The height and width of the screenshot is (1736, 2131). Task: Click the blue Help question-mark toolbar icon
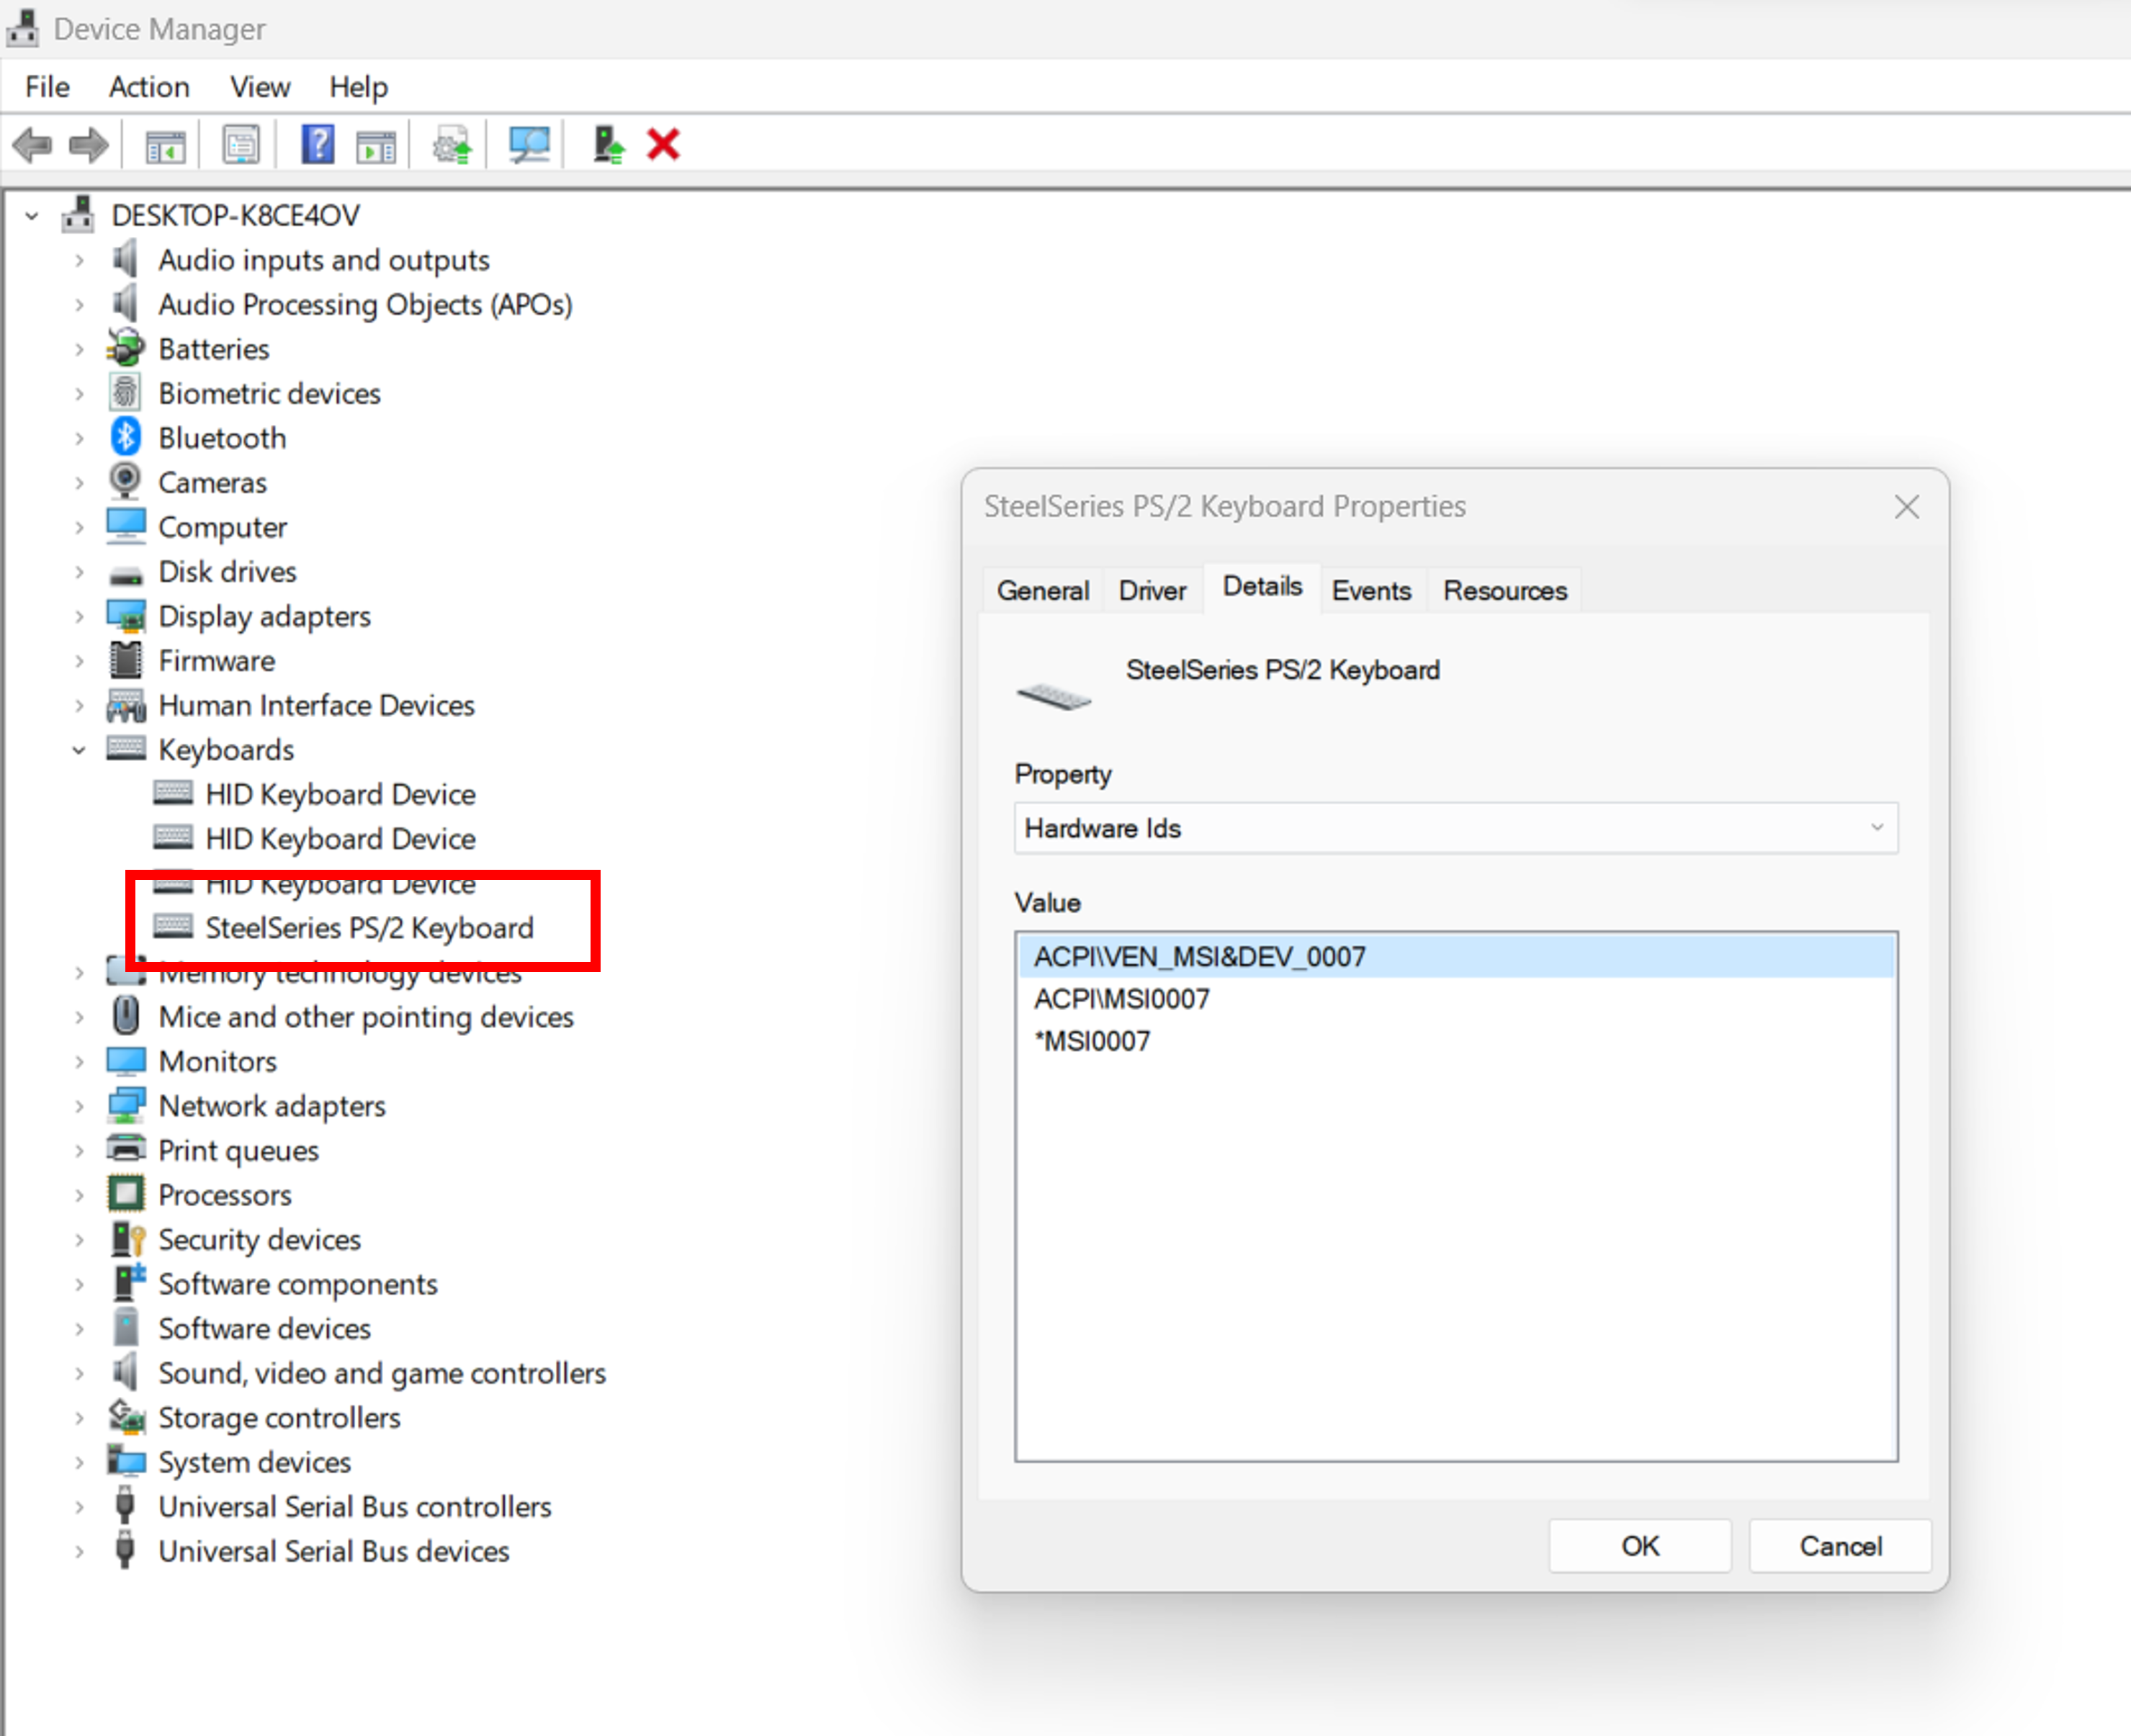point(318,146)
